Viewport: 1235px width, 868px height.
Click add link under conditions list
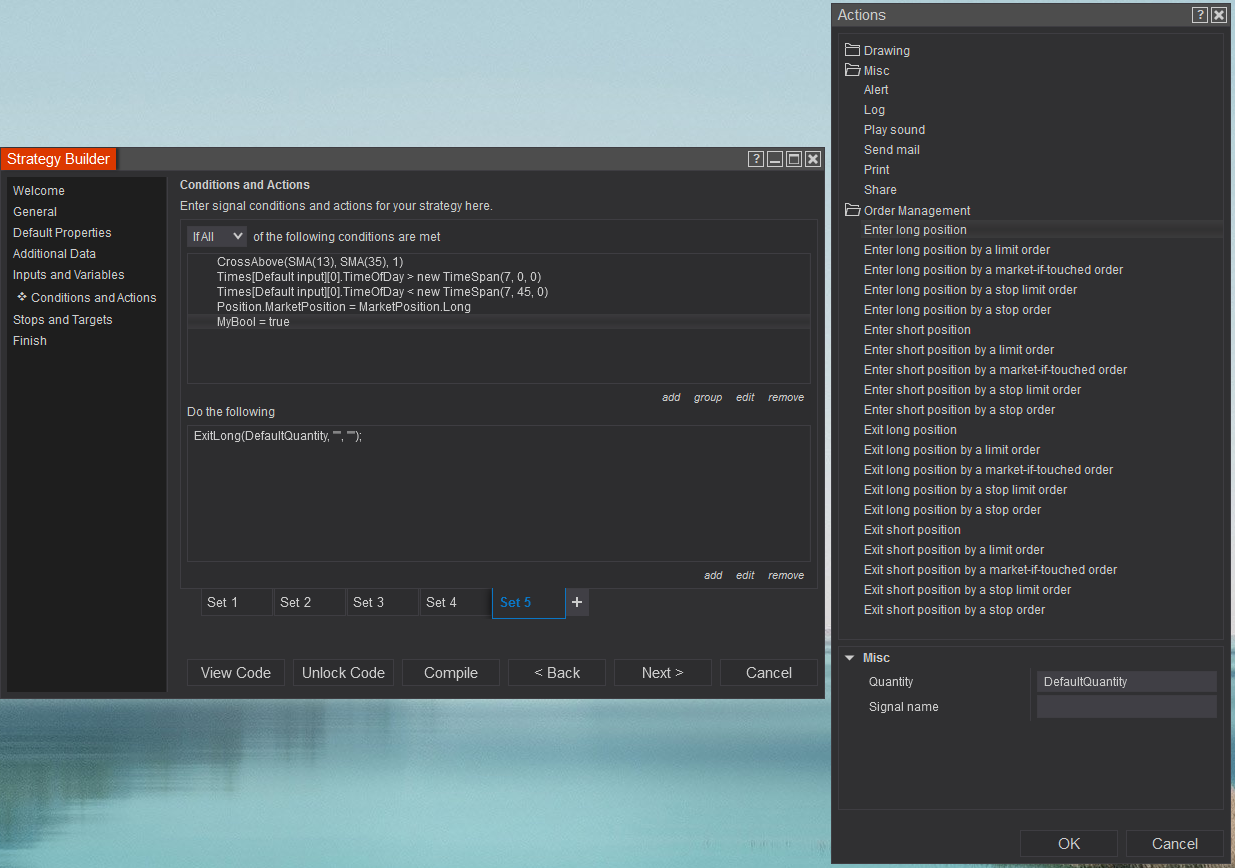[x=671, y=397]
